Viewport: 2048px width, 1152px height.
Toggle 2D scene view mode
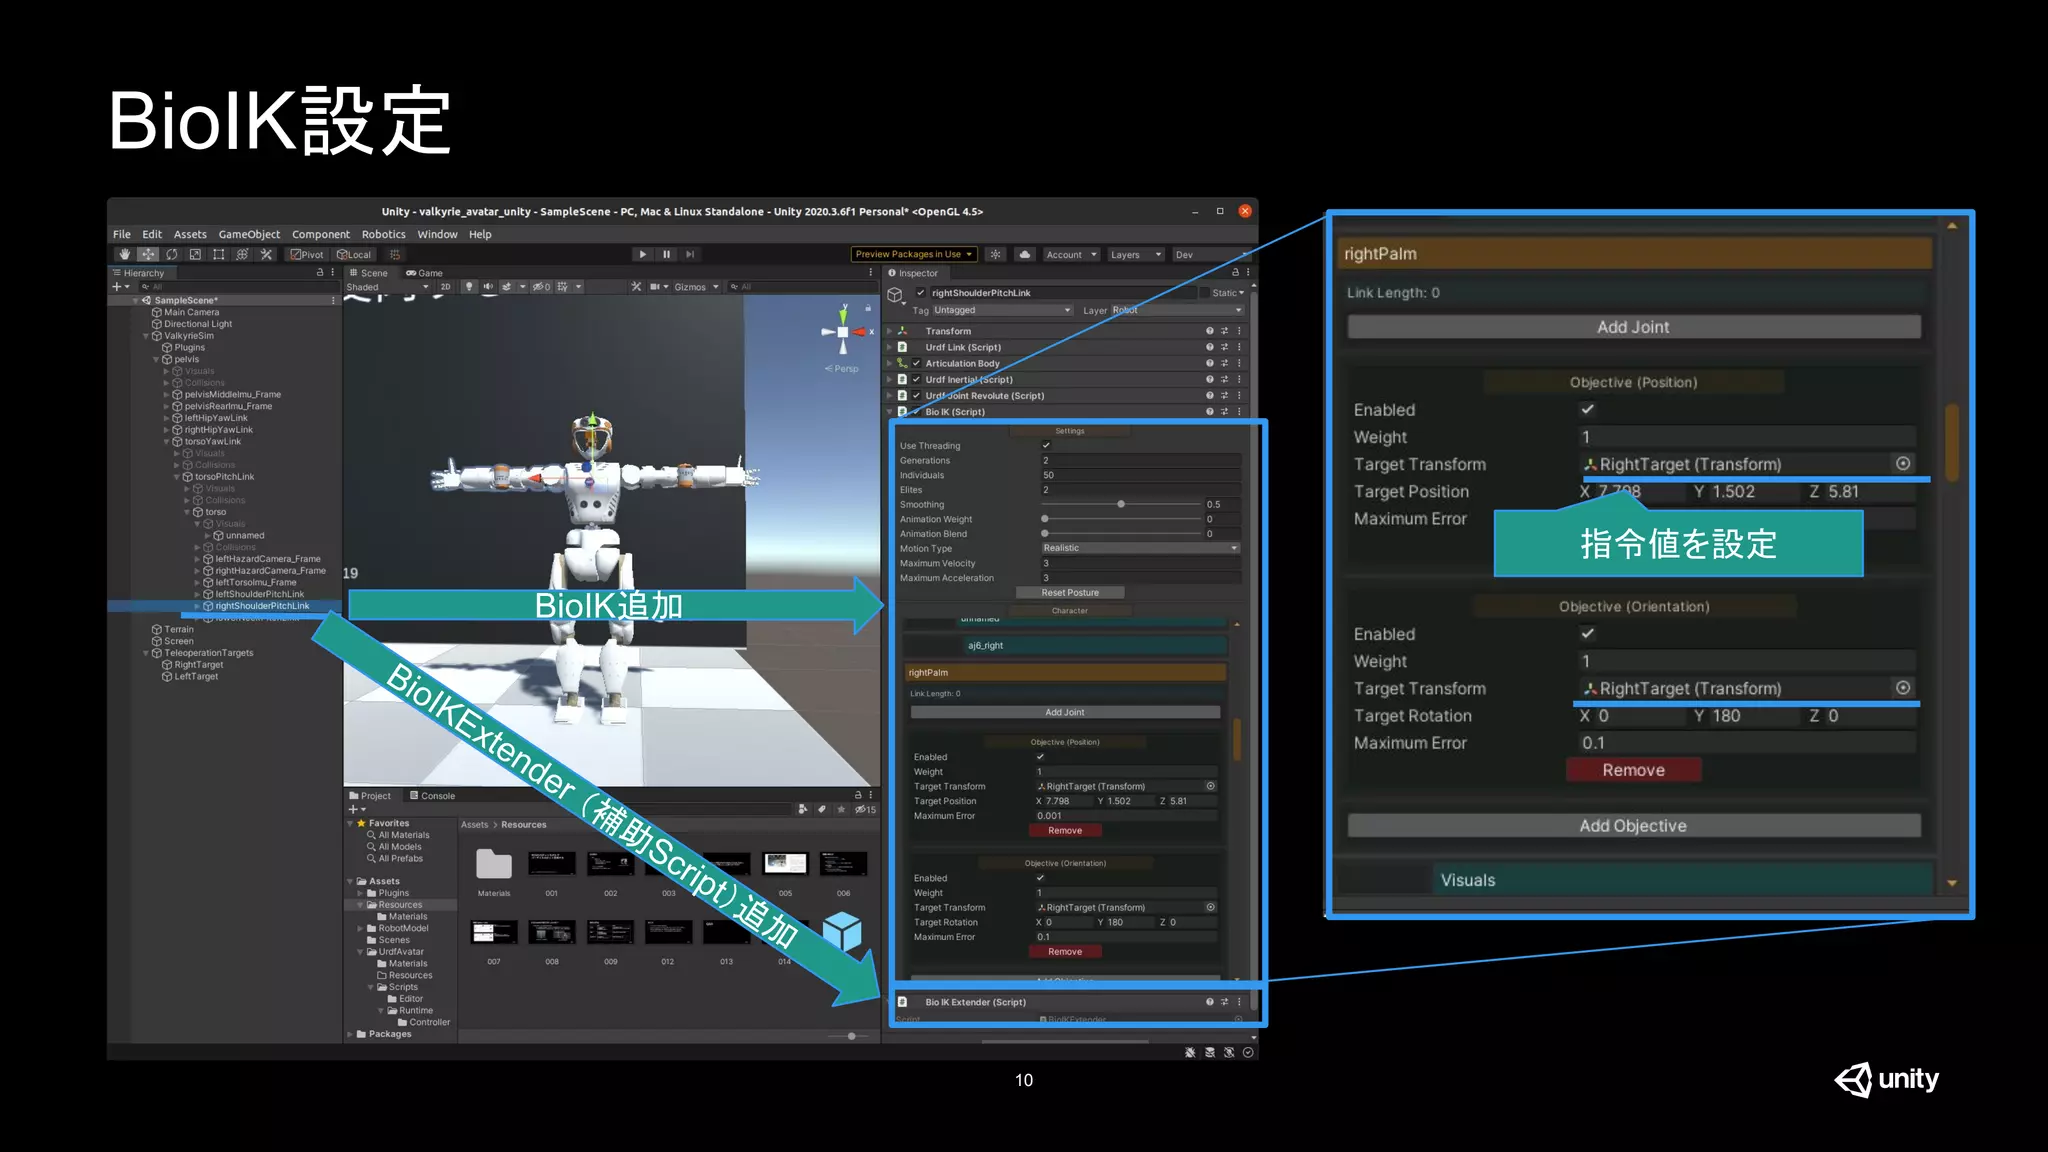click(446, 287)
